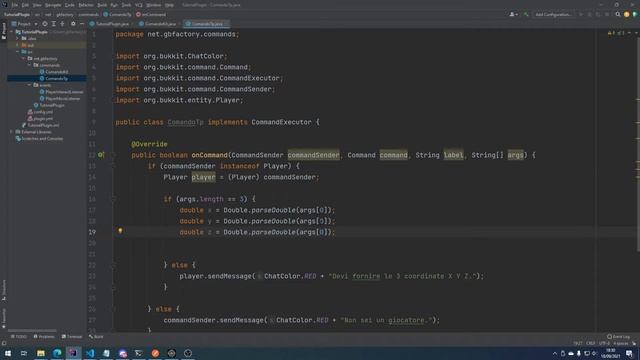The width and height of the screenshot is (640, 360).
Task: Hide the Project panel with minus icon
Action: [82, 24]
